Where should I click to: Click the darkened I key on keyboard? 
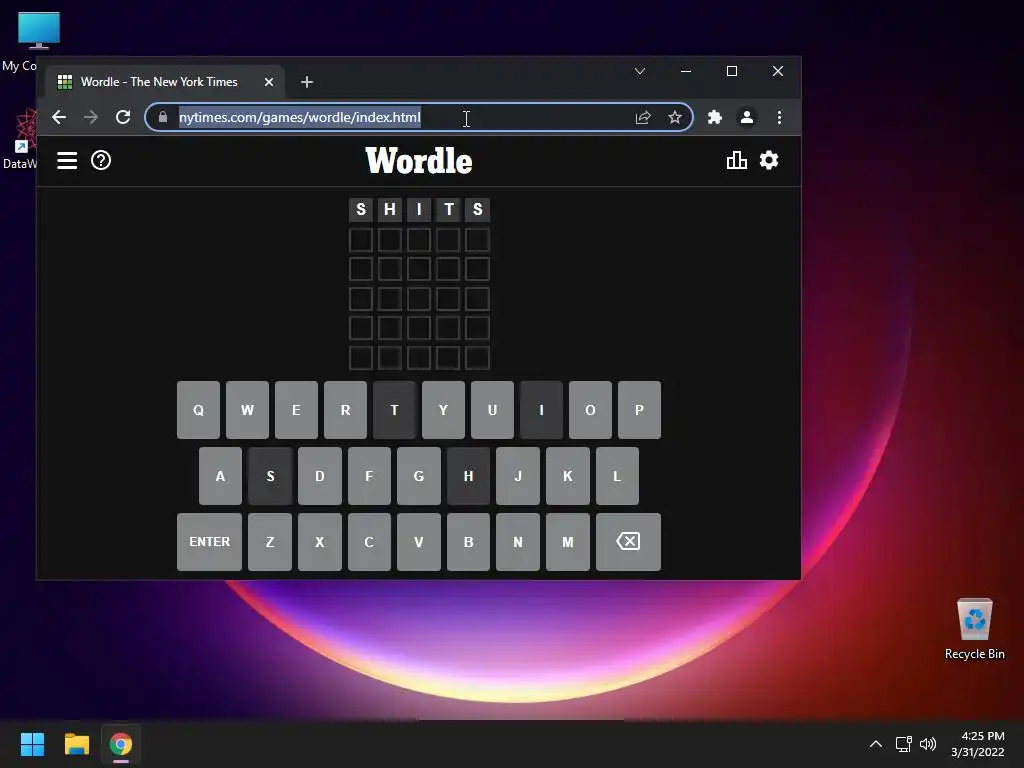point(541,410)
